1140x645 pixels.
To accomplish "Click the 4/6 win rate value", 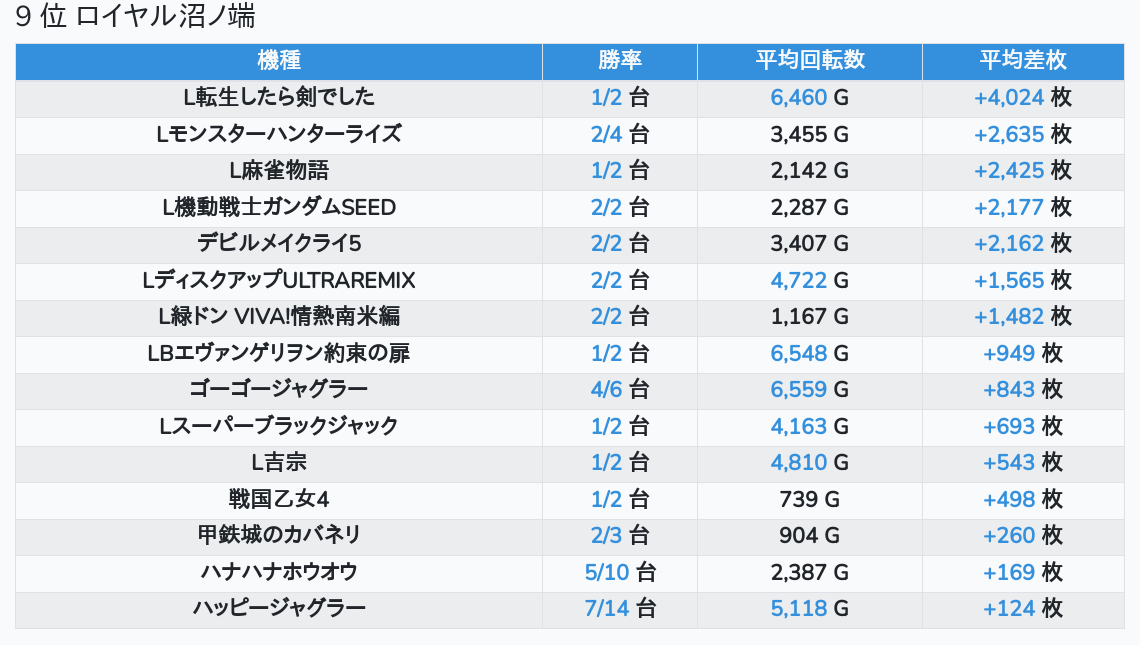I will (606, 389).
